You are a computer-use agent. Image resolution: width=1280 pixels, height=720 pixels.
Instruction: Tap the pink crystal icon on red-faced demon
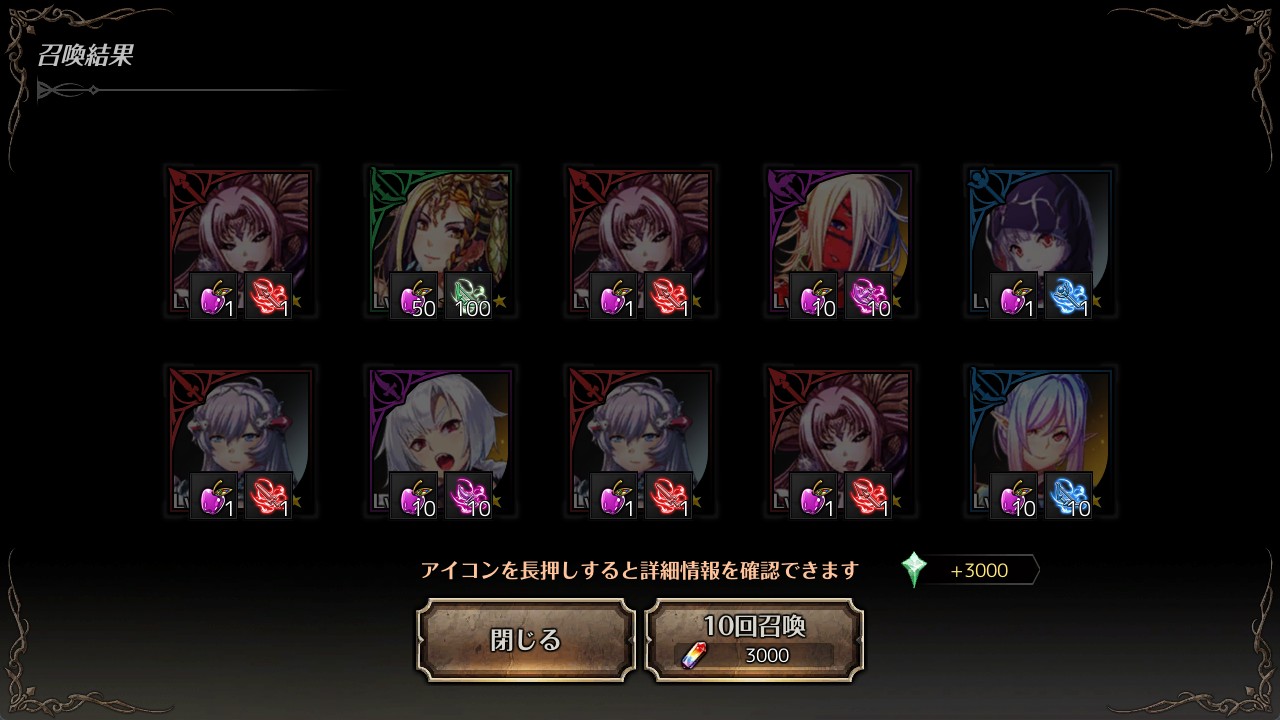[868, 296]
